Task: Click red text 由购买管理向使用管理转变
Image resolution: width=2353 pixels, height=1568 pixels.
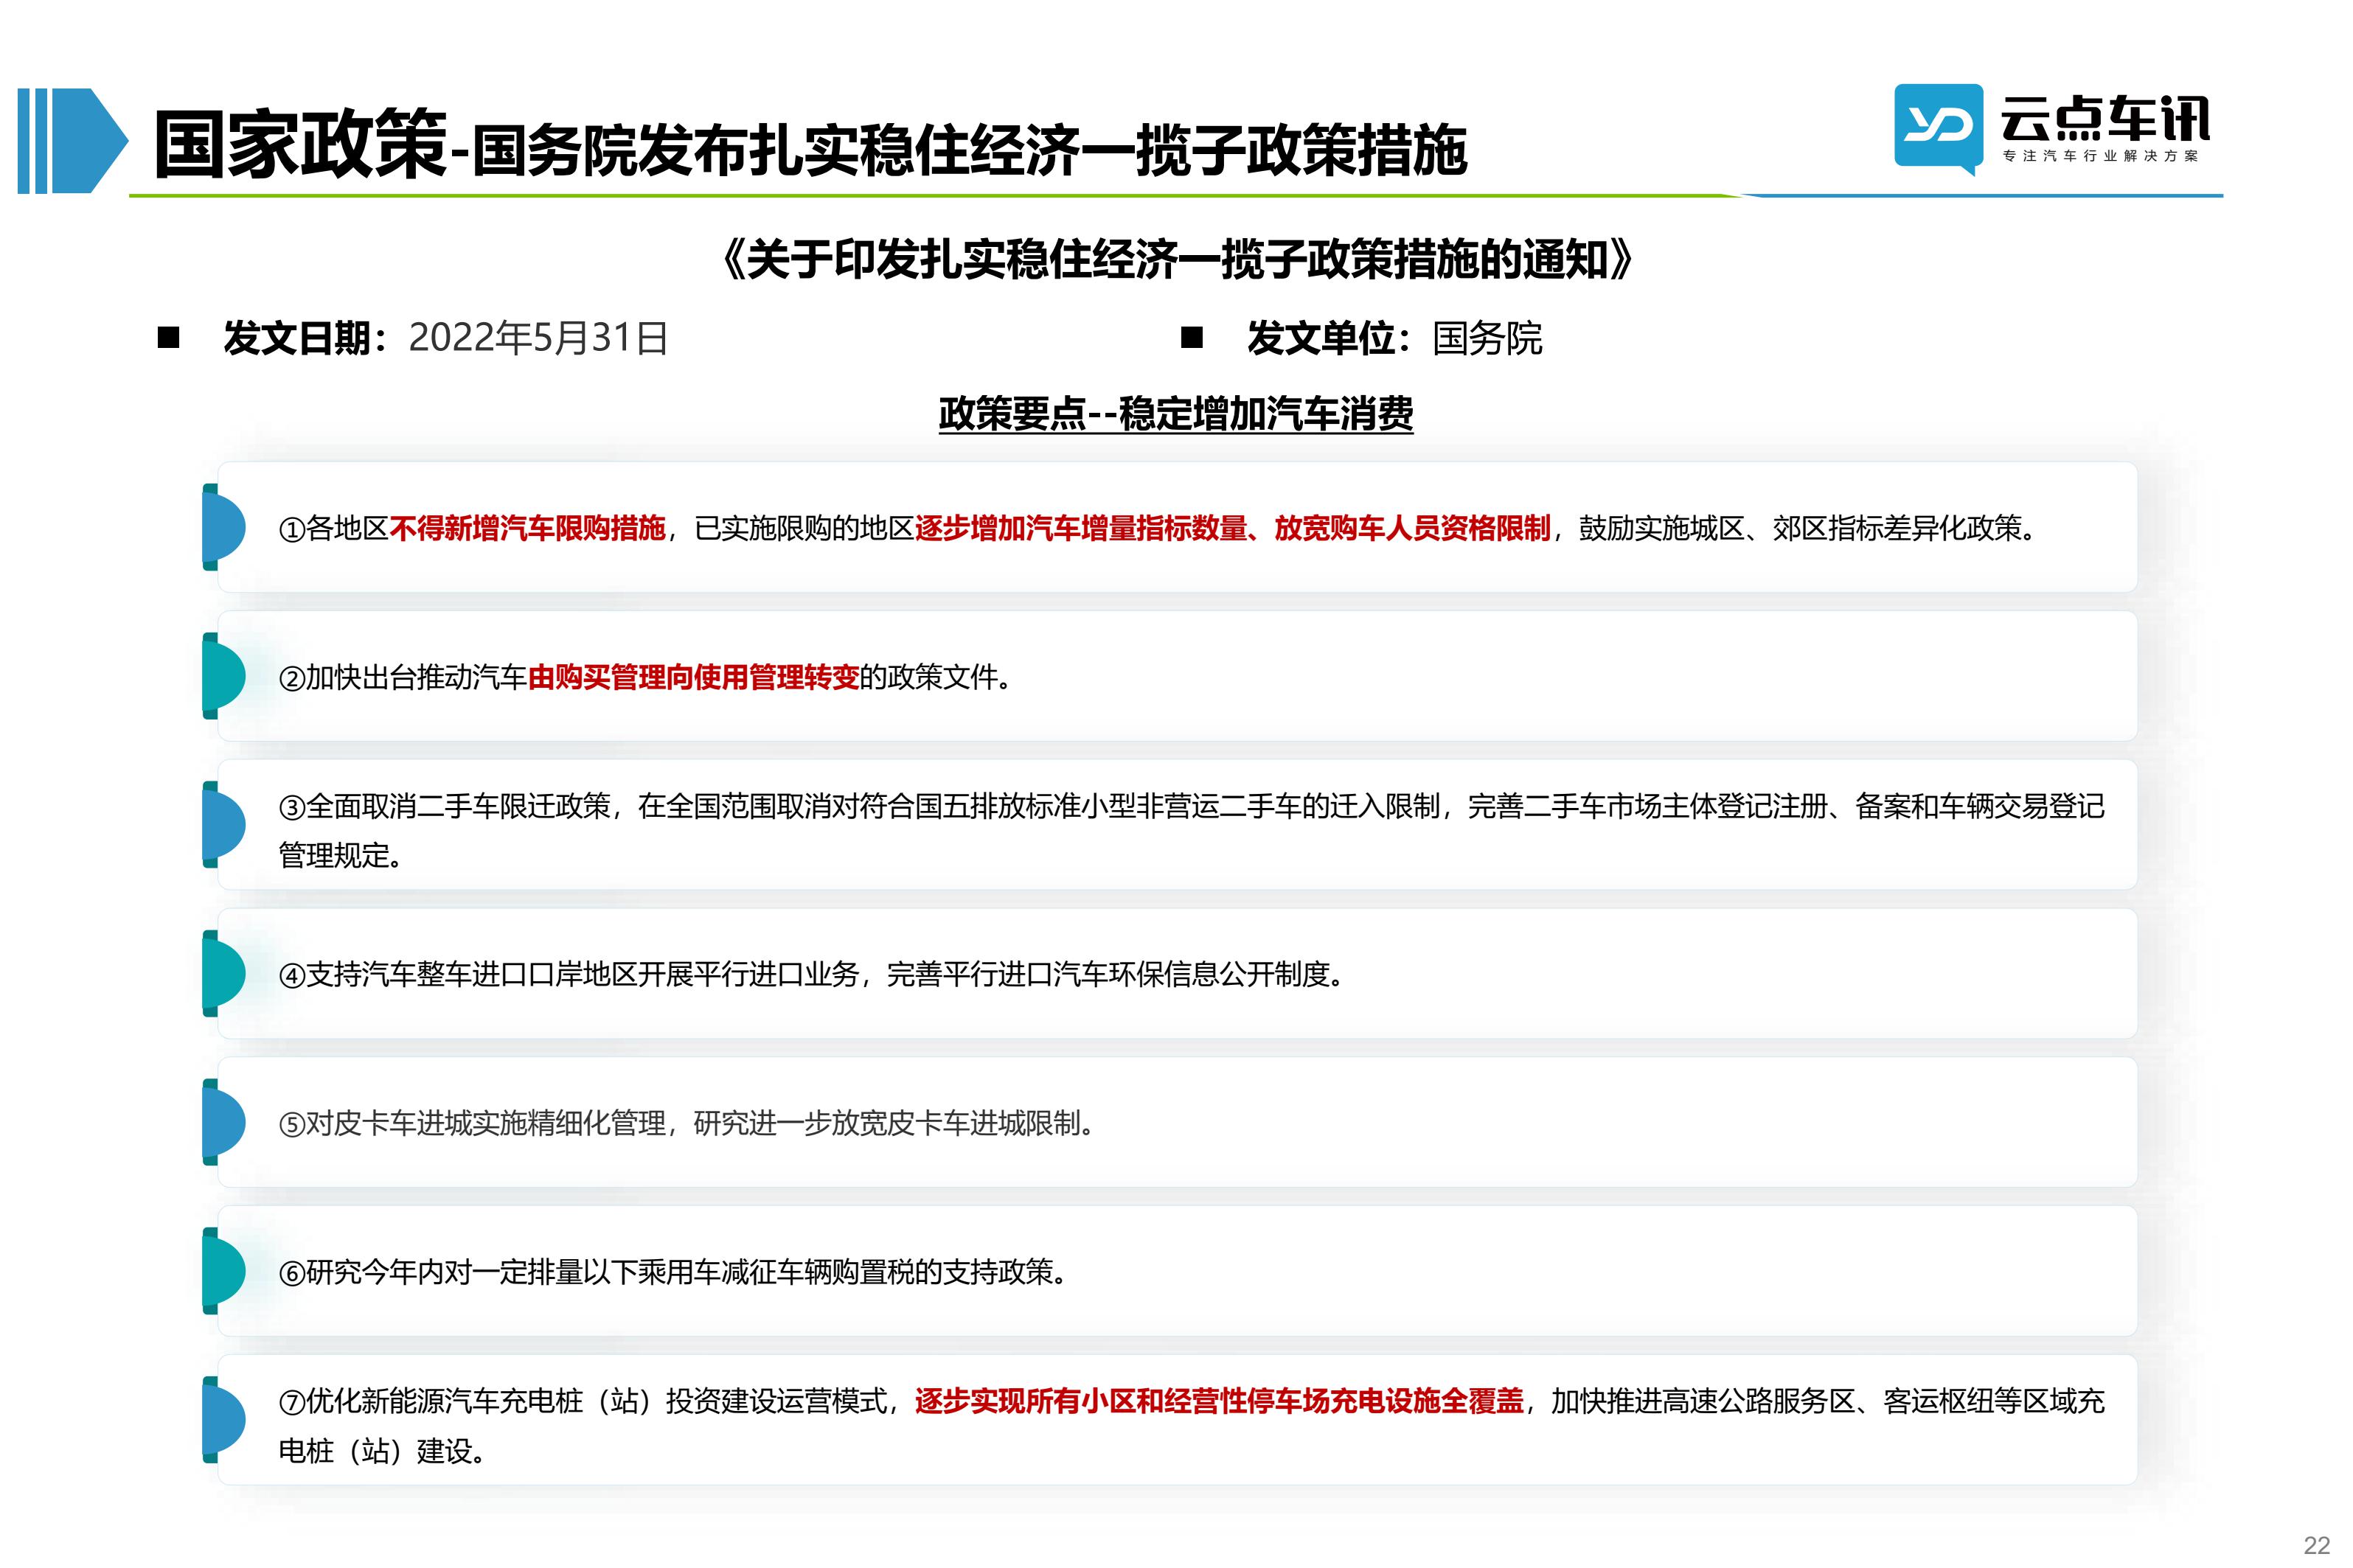Action: pos(693,677)
